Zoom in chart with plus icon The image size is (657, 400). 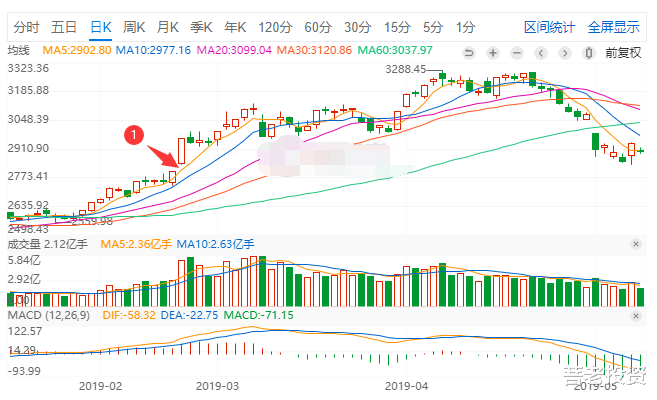[x=493, y=53]
